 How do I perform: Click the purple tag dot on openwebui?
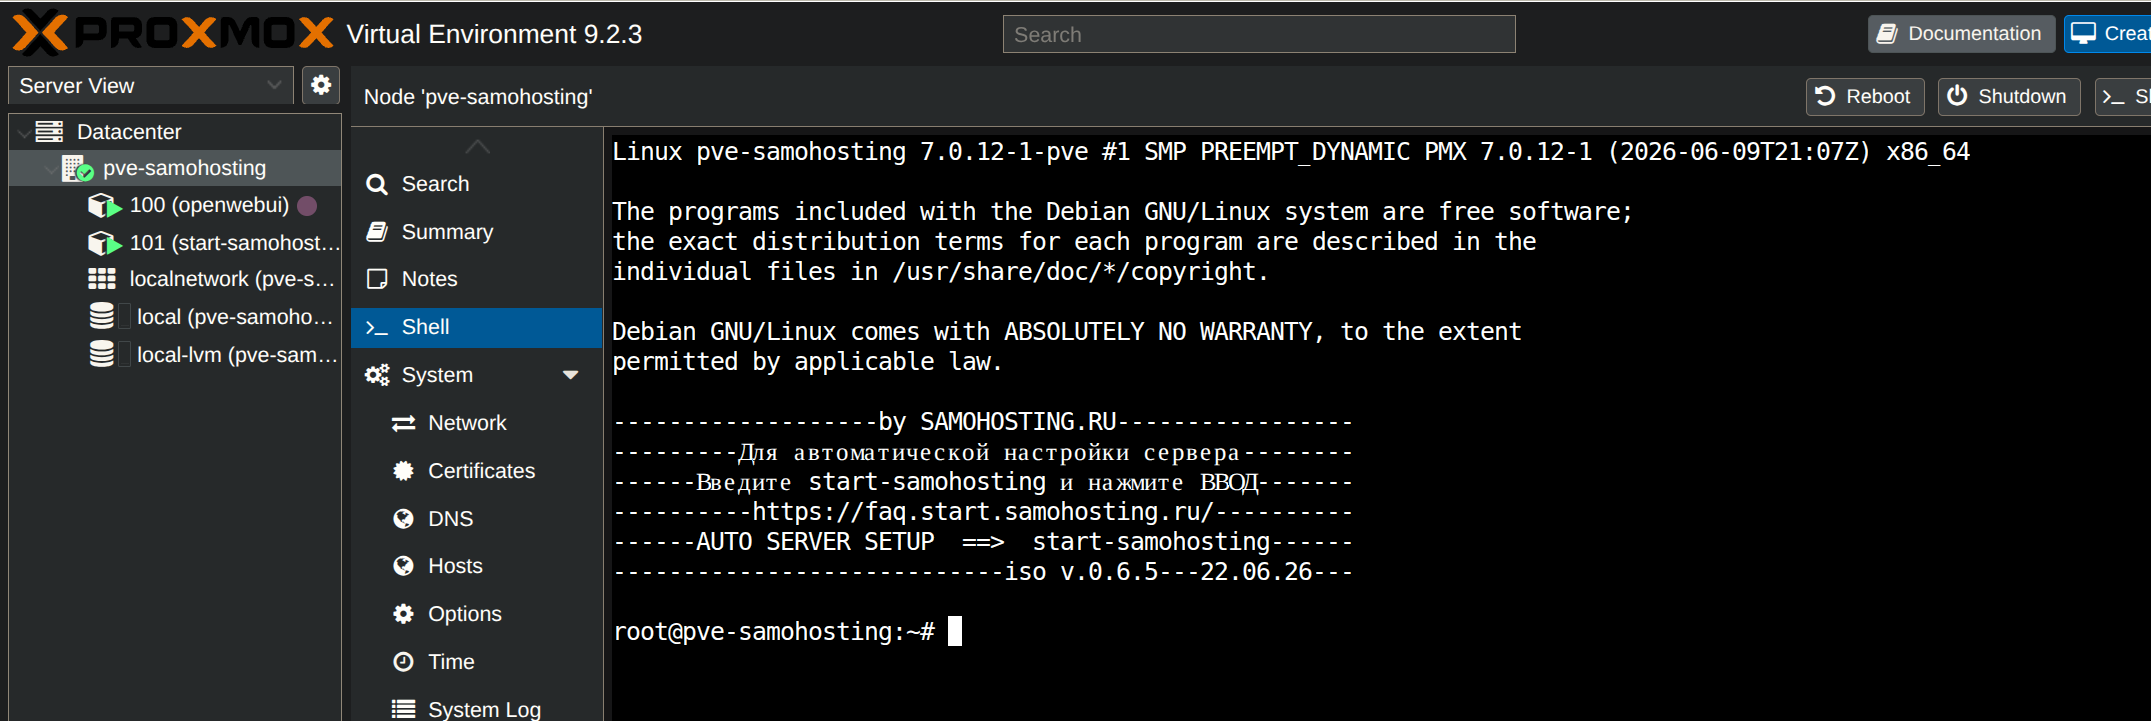pos(307,206)
